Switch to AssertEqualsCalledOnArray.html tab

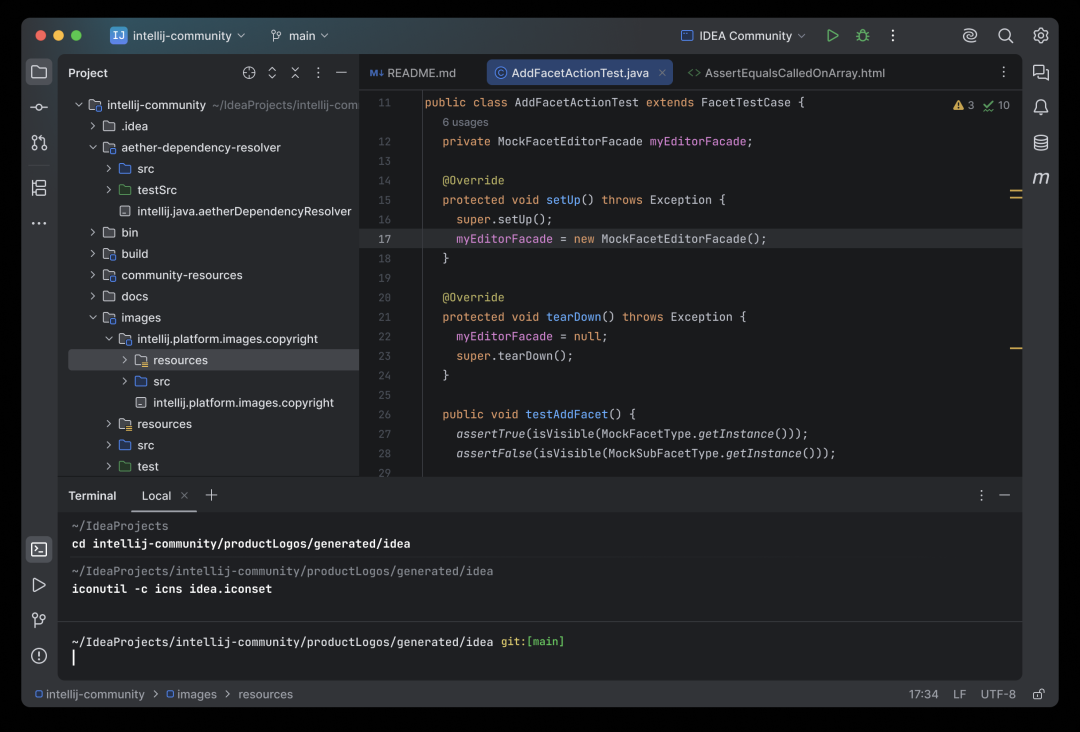point(787,73)
